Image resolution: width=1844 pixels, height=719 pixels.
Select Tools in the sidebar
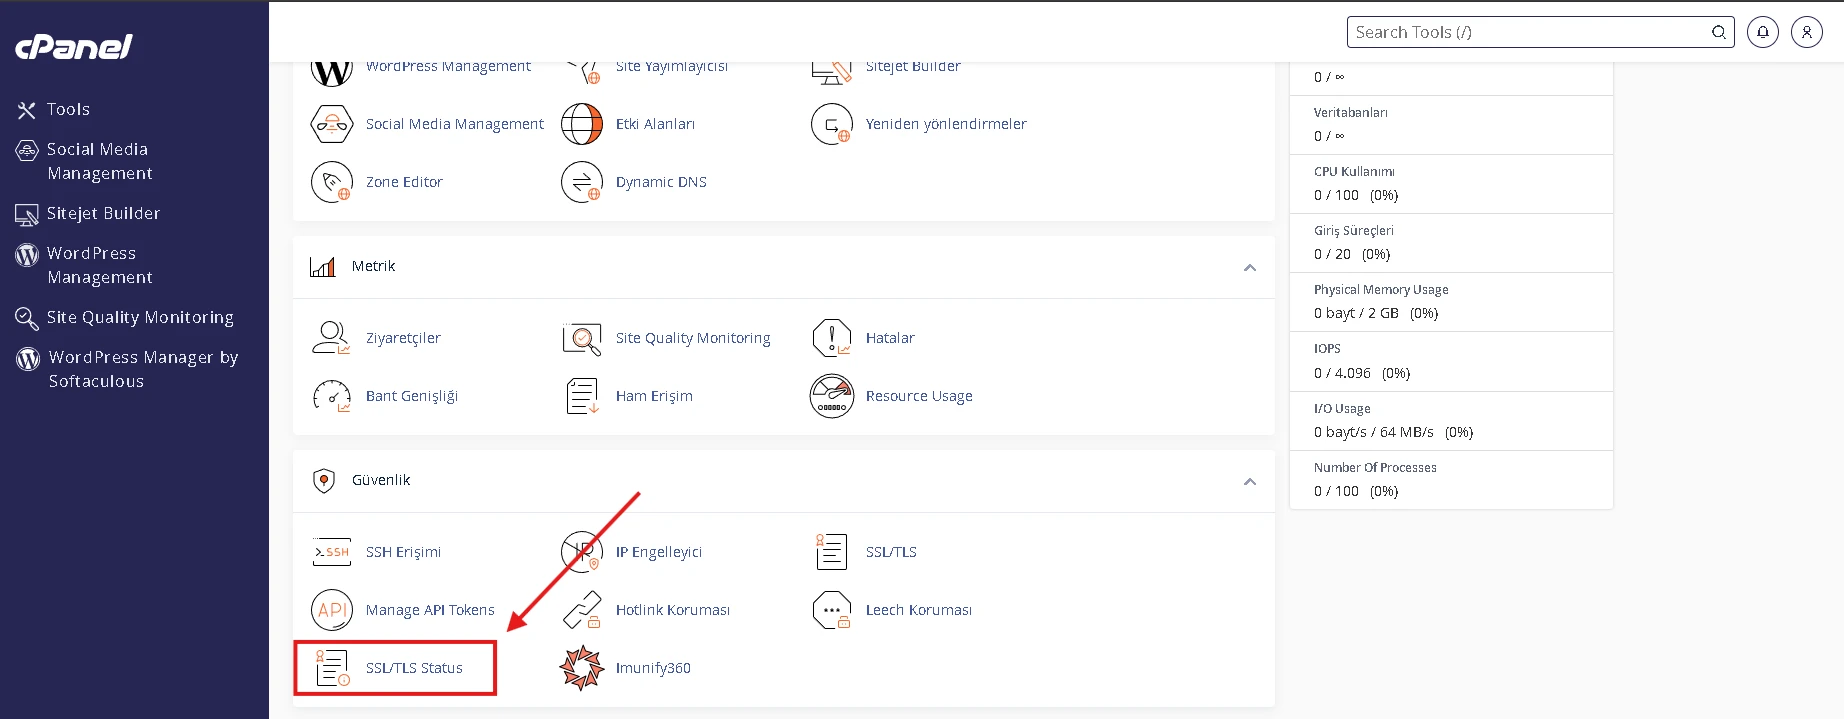(x=68, y=110)
